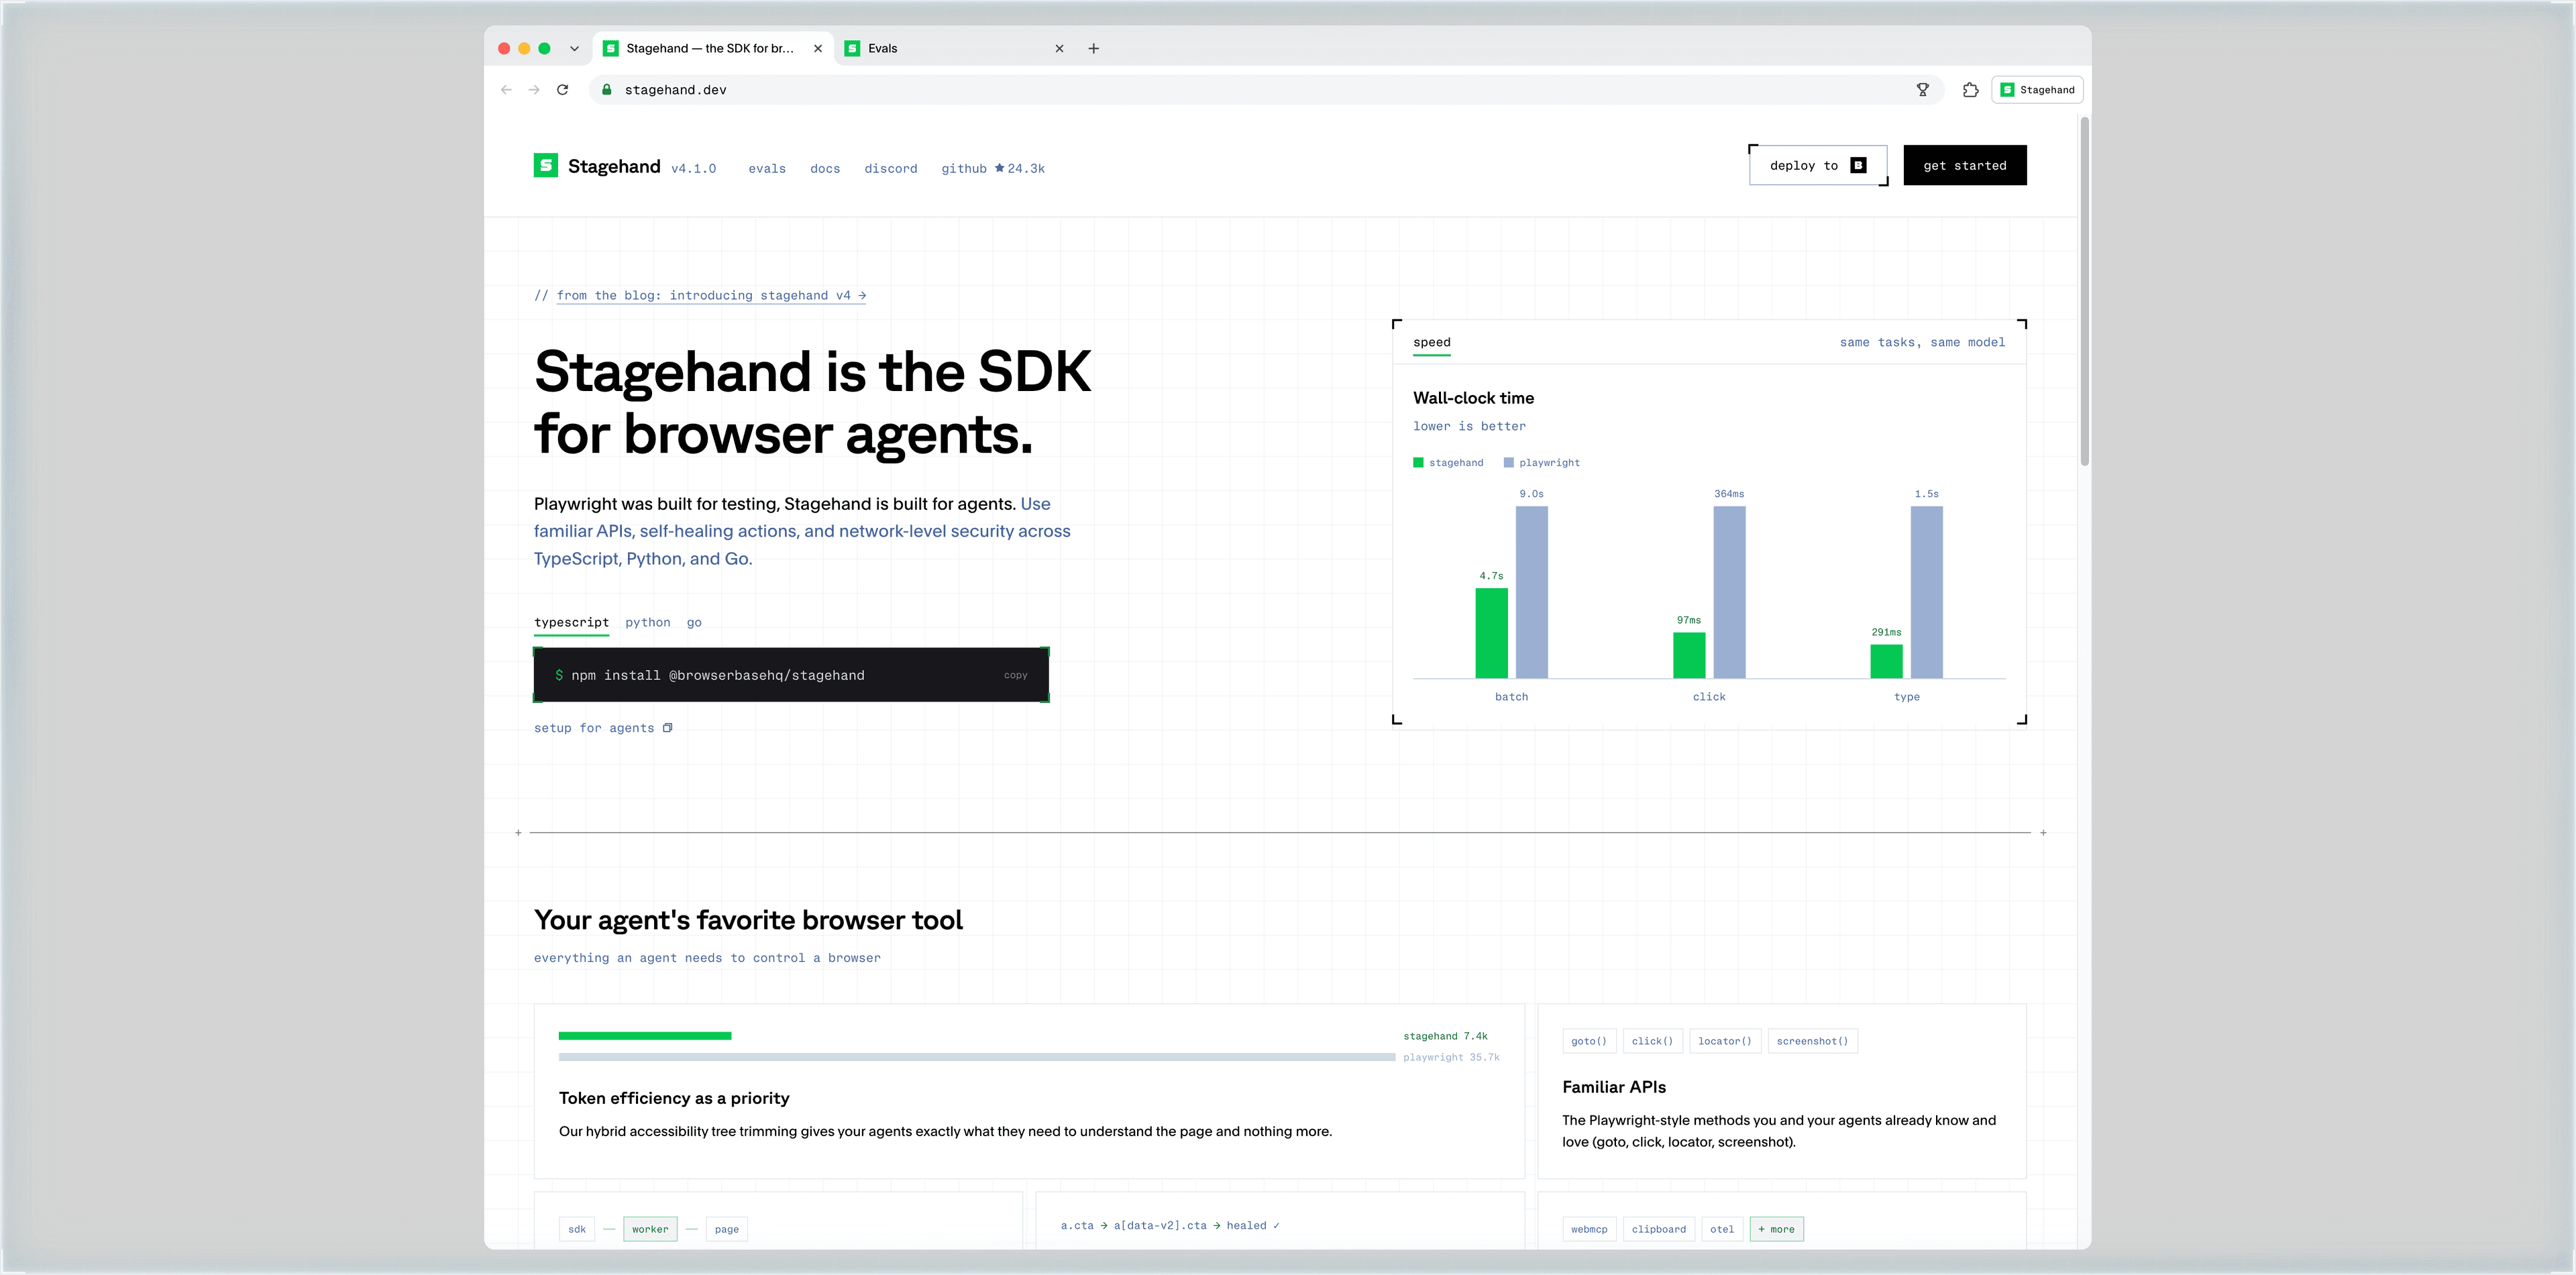
Task: Click the green Stagehand logo icon
Action: point(545,165)
